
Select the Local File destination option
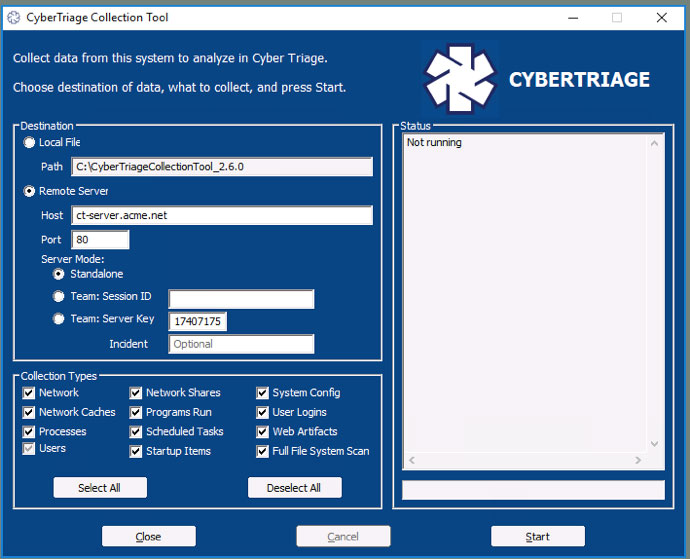pyautogui.click(x=29, y=143)
